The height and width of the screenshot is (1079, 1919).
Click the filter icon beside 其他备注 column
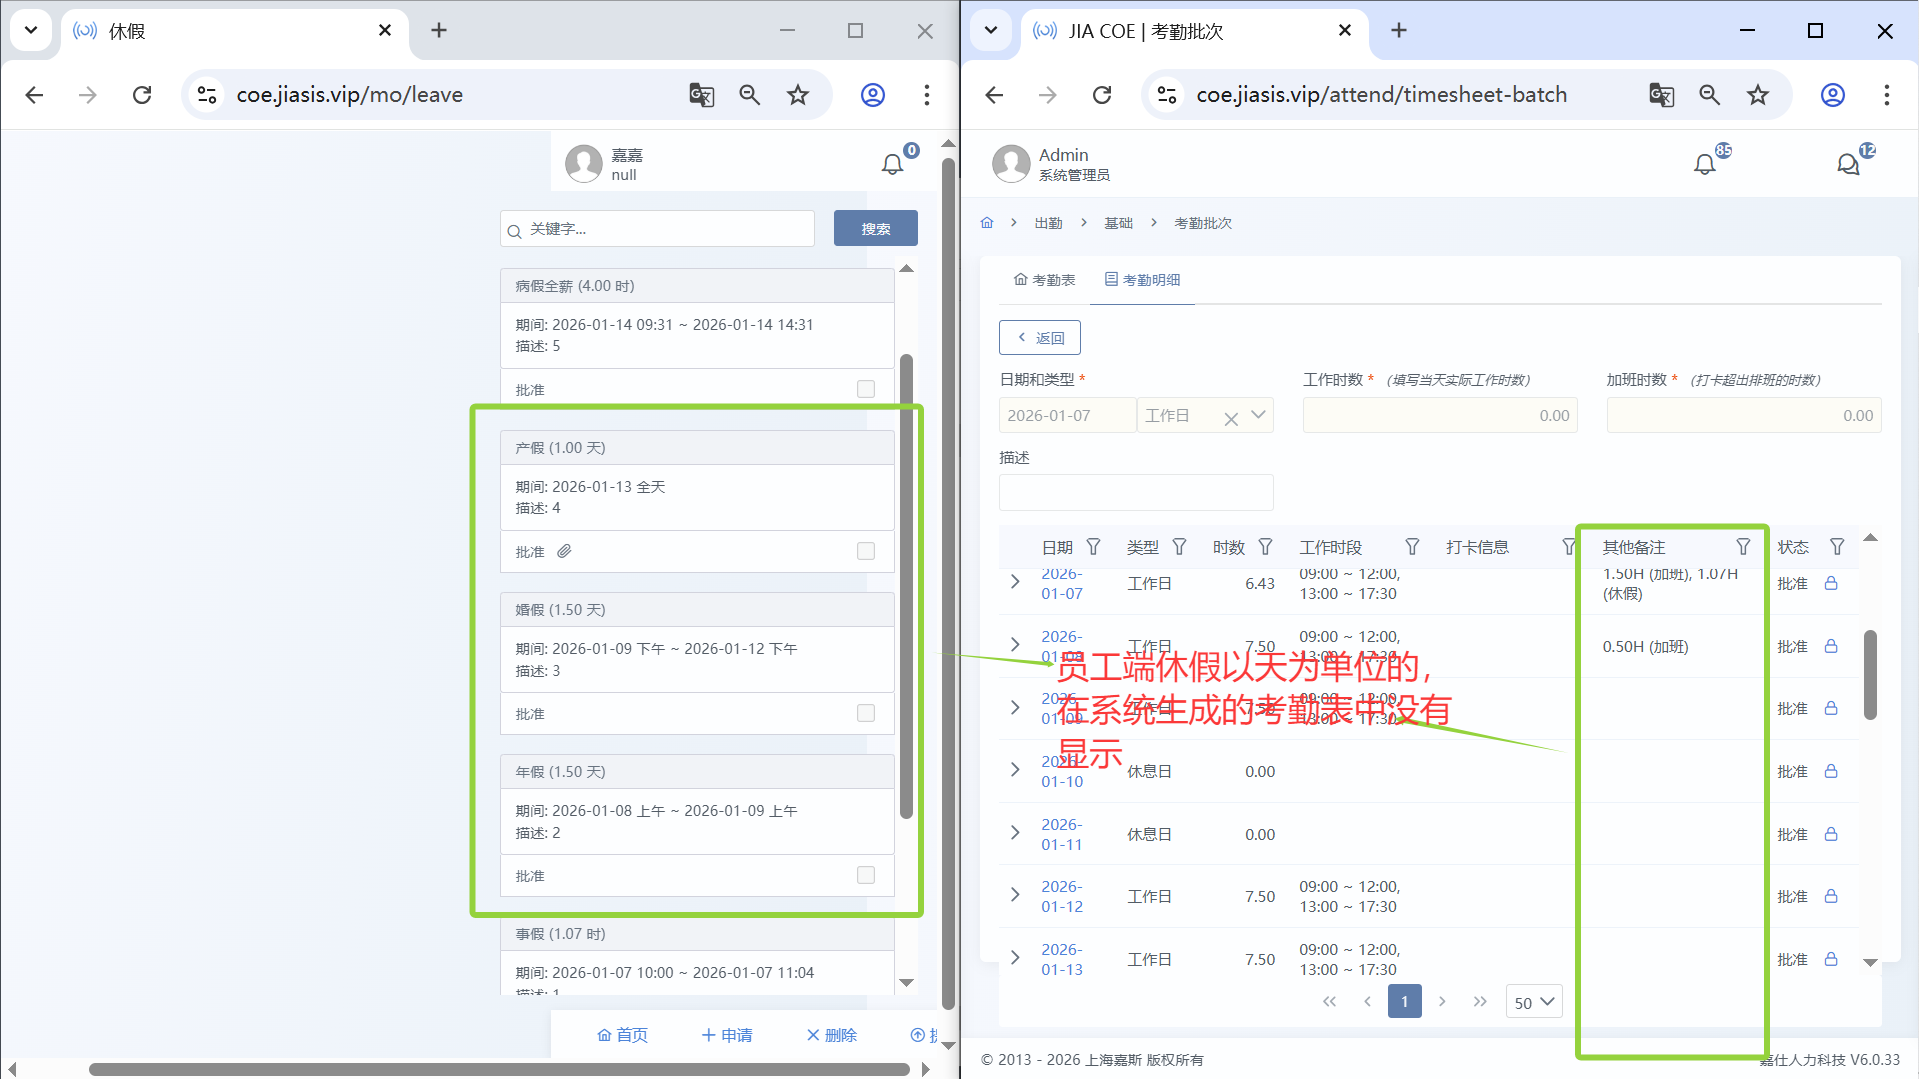coord(1743,547)
